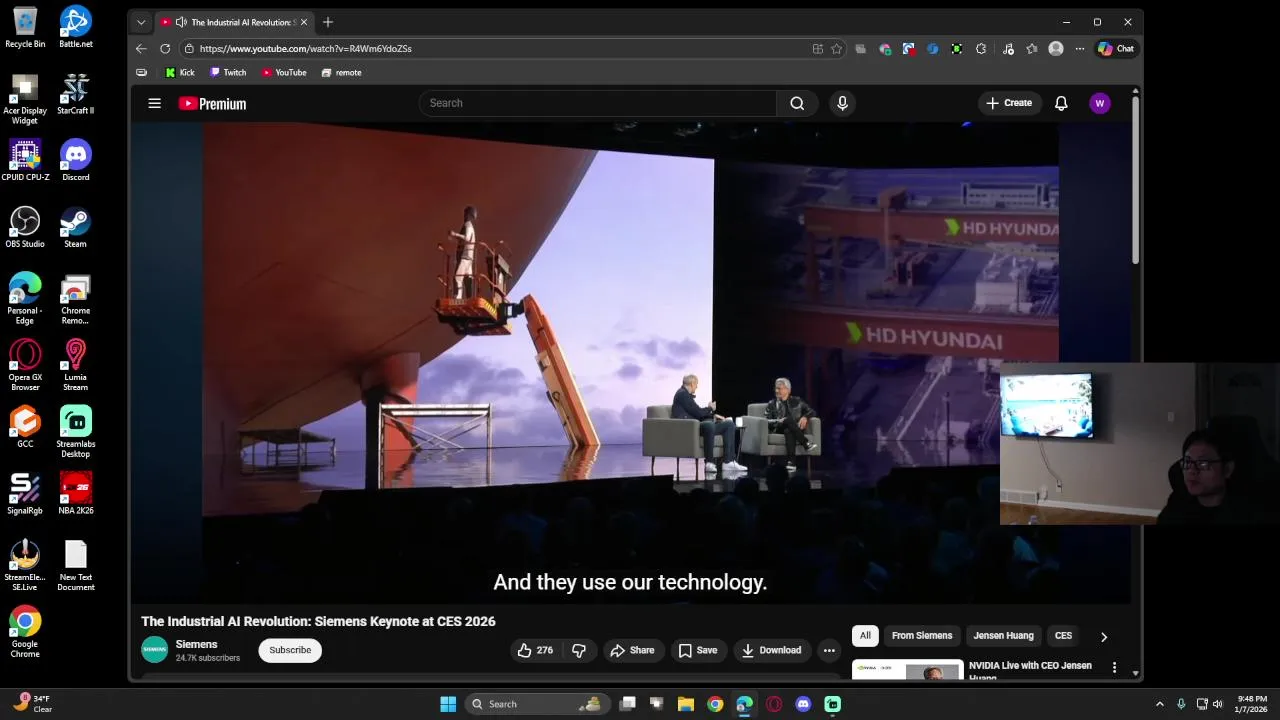The image size is (1280, 720).
Task: Select Battle.net desktop shortcut
Action: 76,27
